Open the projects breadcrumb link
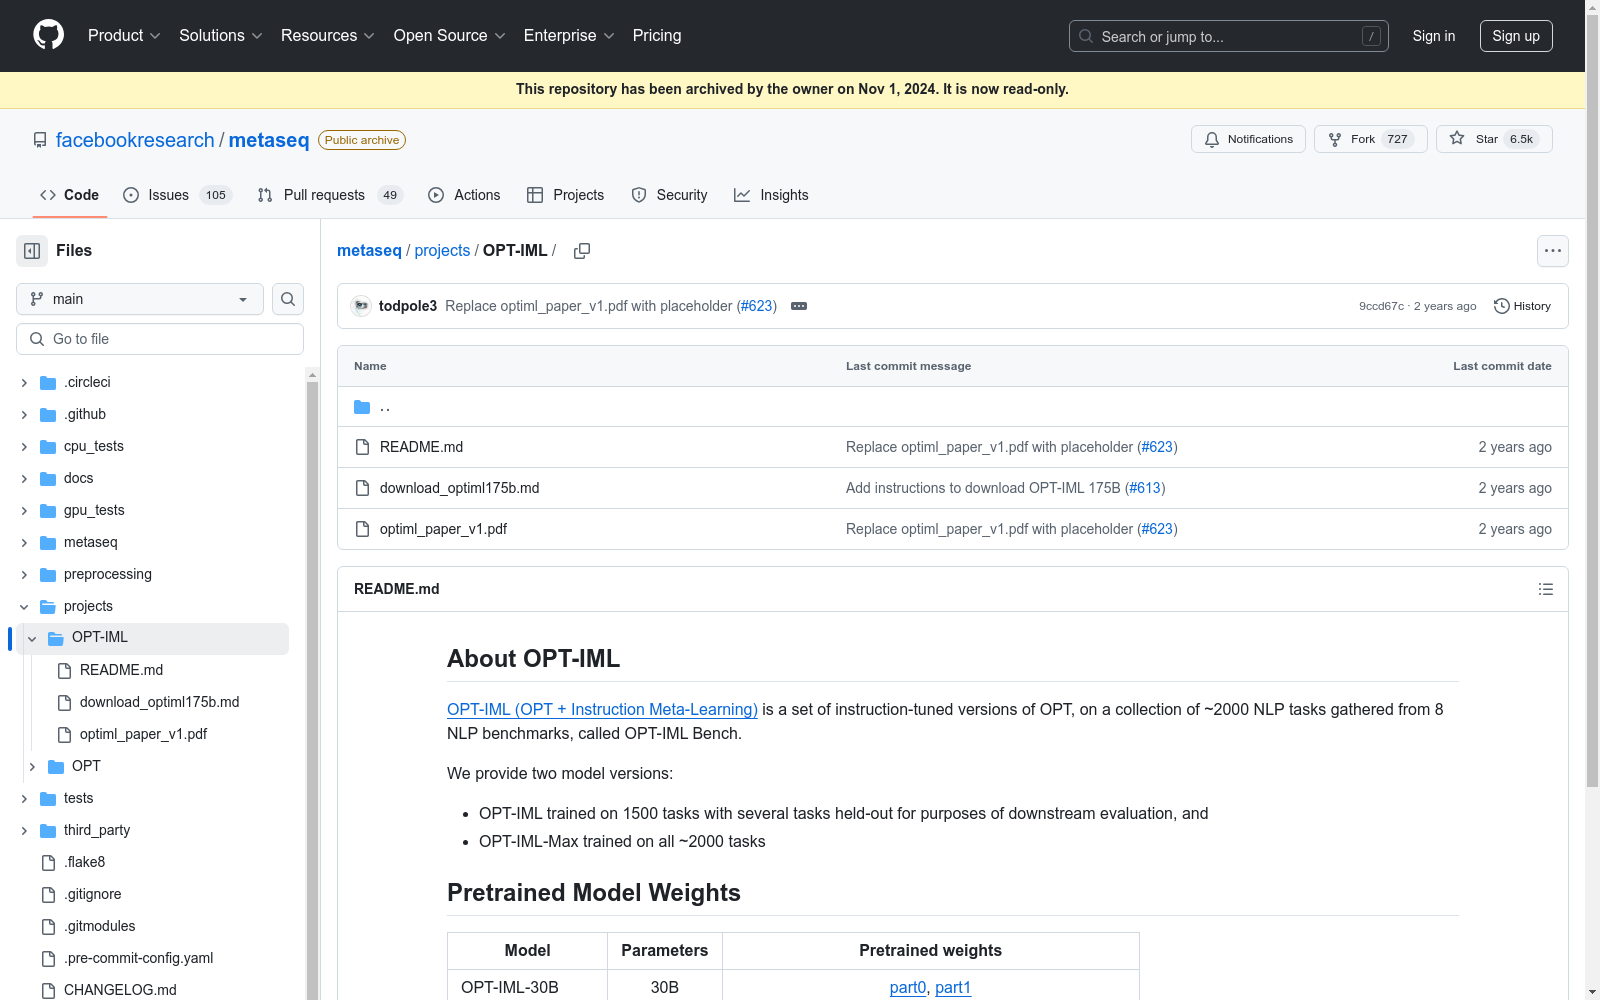 coord(442,251)
